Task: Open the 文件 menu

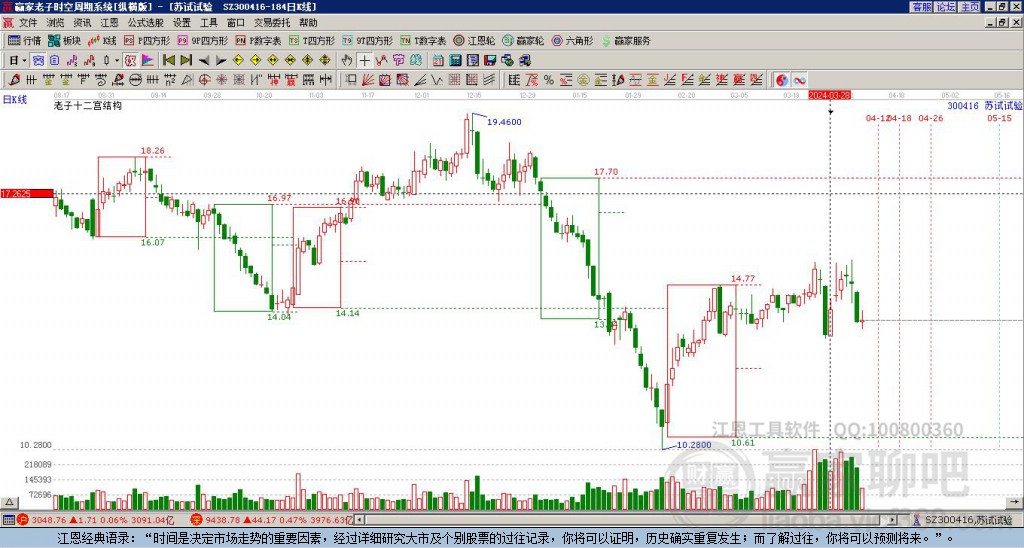Action: (28, 23)
